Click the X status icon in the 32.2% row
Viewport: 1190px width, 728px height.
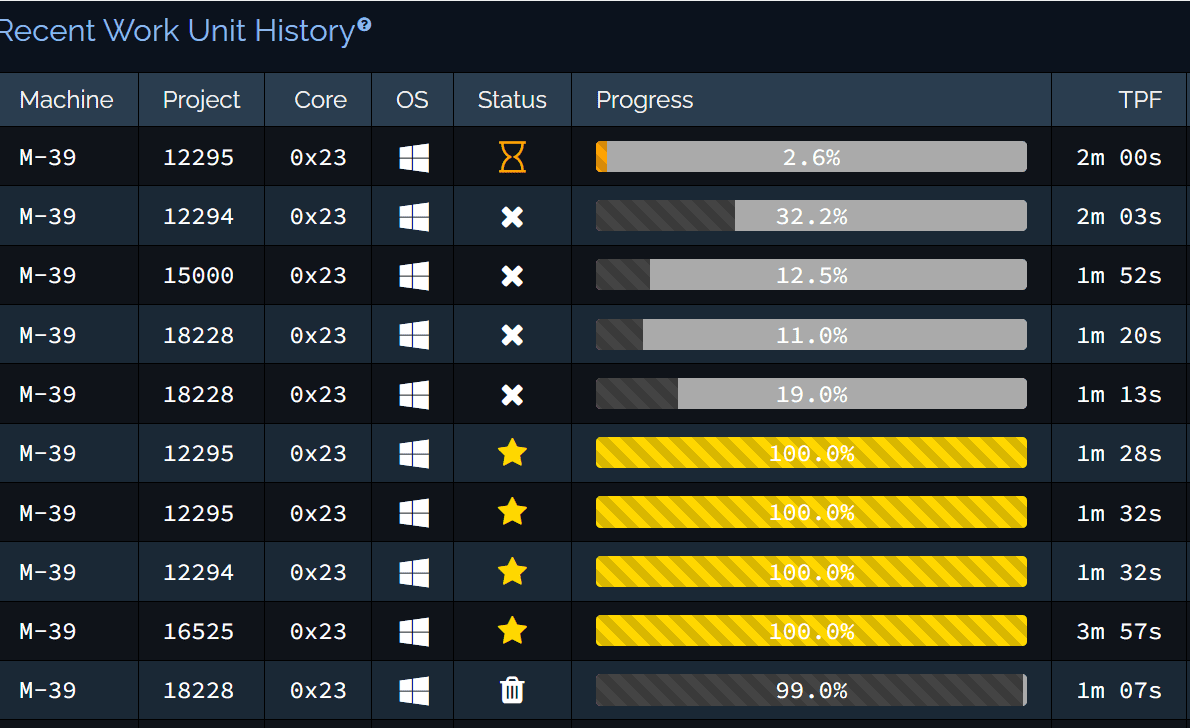point(512,217)
